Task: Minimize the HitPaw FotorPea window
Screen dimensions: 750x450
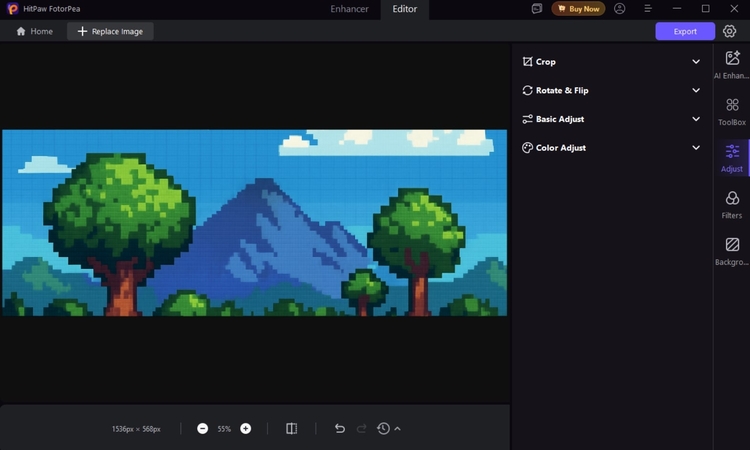Action: (676, 9)
